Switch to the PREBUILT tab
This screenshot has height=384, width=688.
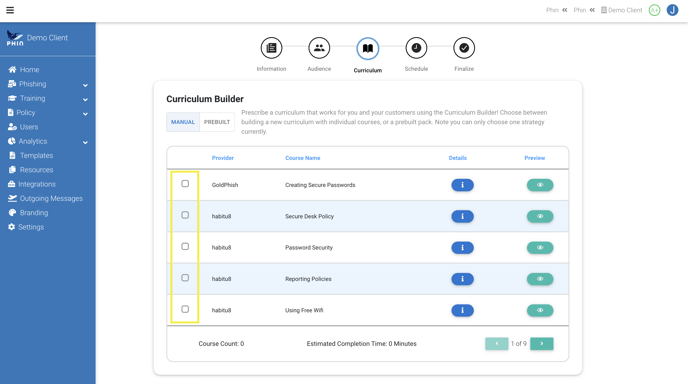(x=217, y=122)
